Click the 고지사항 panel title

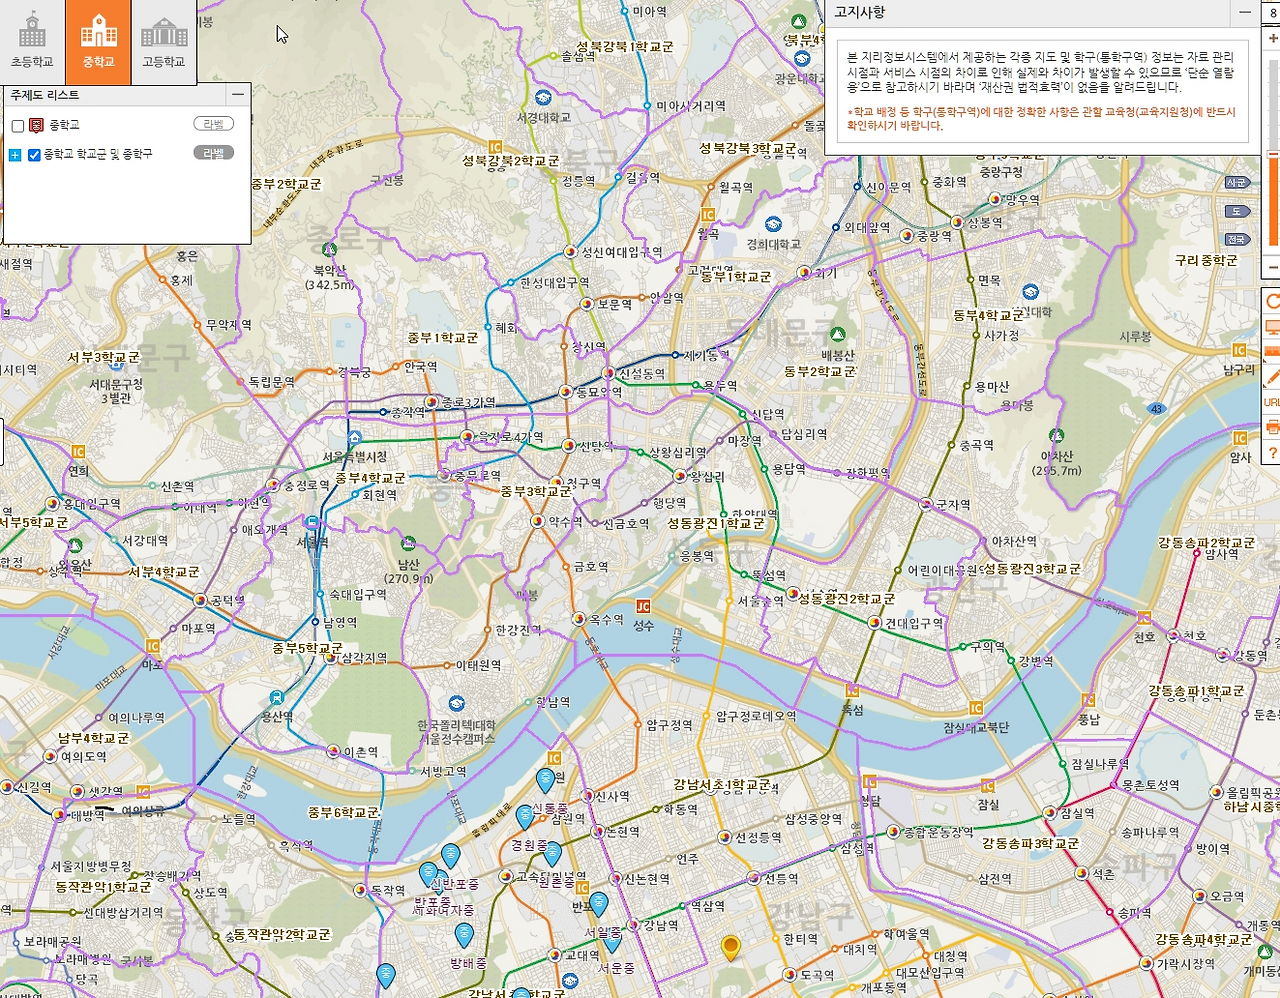860,12
